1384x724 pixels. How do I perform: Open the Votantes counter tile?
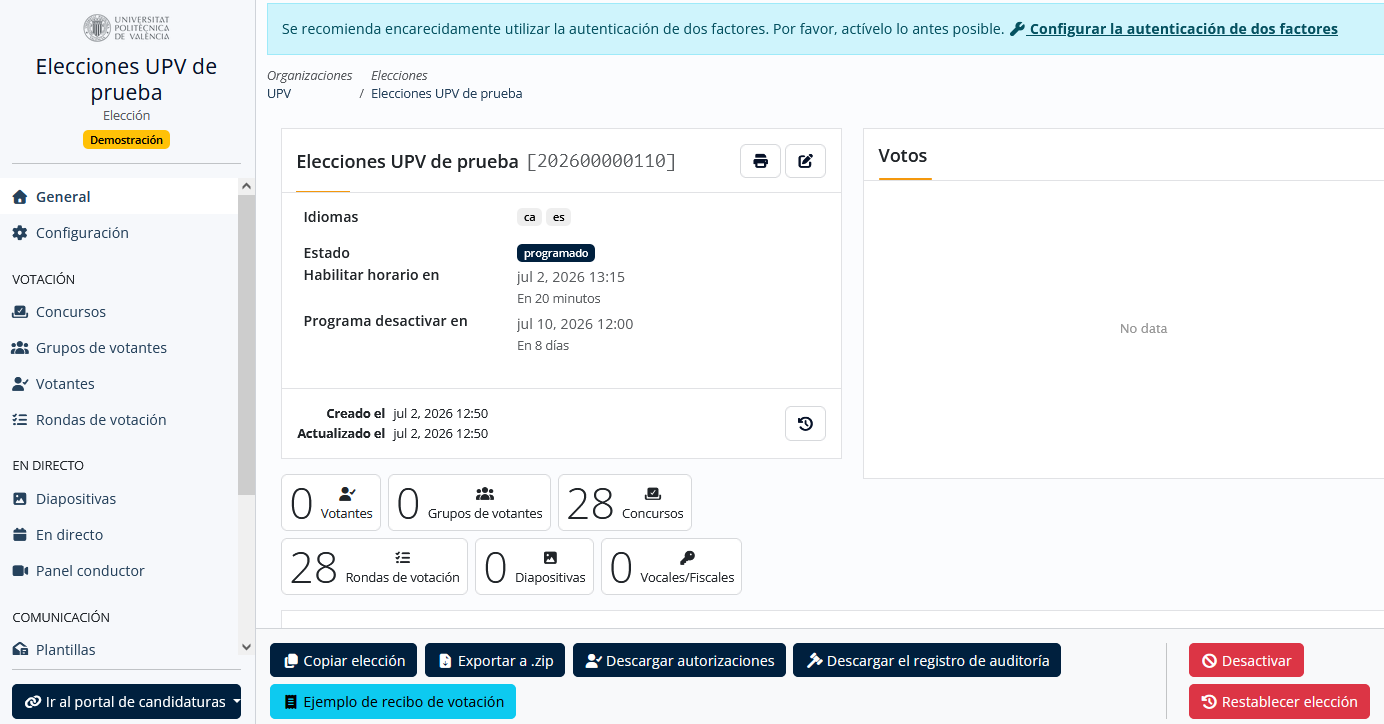click(331, 503)
